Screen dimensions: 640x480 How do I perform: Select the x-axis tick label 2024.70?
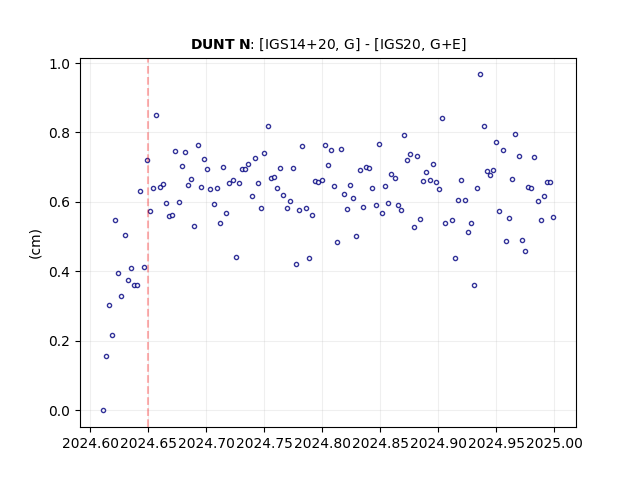(x=206, y=443)
